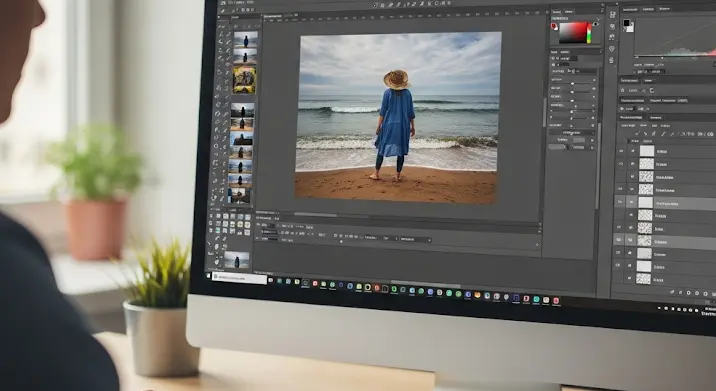This screenshot has height=391, width=716.
Task: Adjust the topmost slider in the adjustments panel
Action: 574,83
